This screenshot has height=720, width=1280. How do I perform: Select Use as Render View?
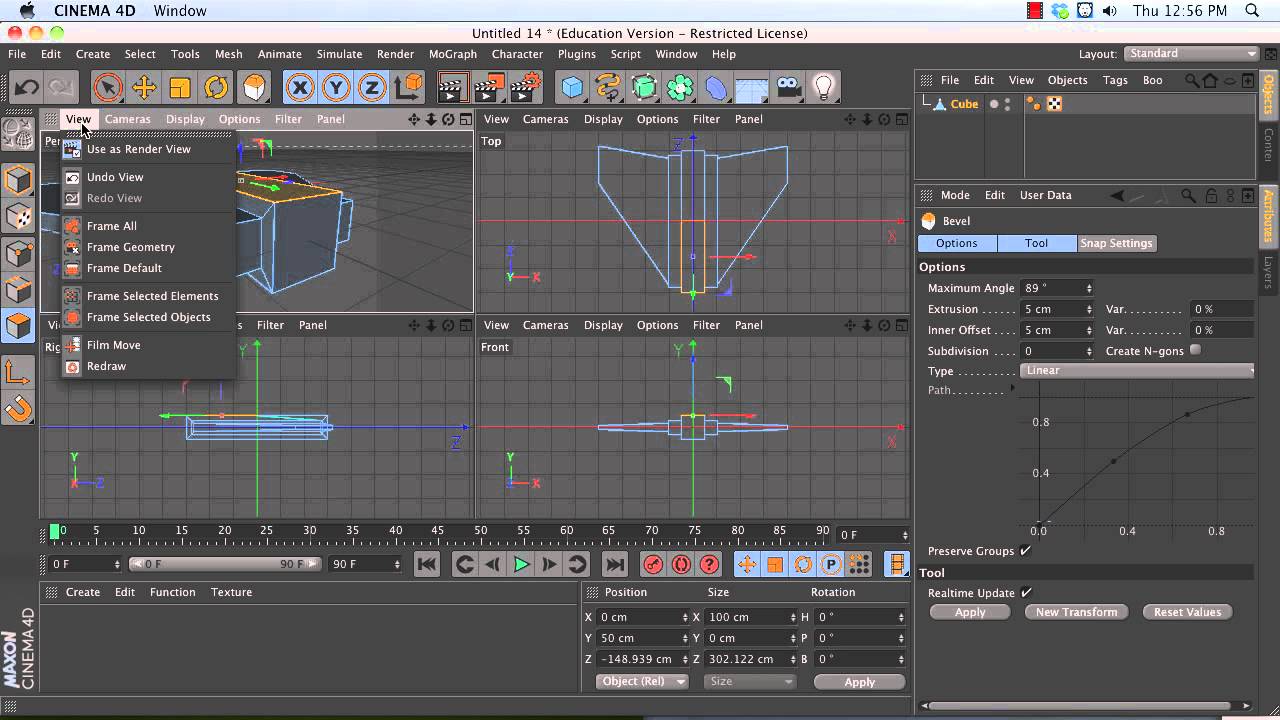[139, 149]
